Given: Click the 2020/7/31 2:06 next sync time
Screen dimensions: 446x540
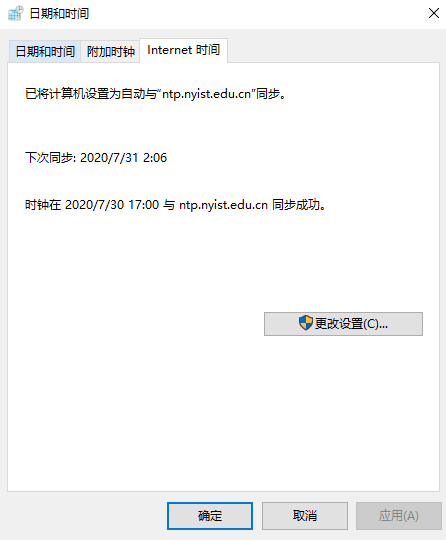Looking at the screenshot, I should point(123,158).
